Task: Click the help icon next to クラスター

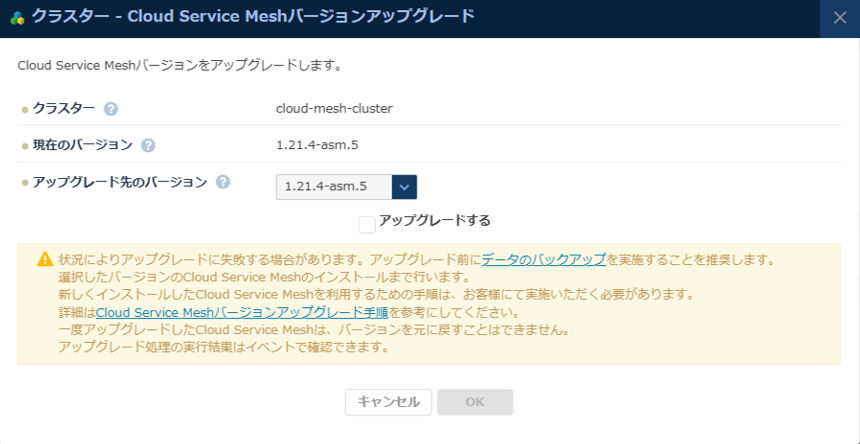Action: pyautogui.click(x=111, y=109)
